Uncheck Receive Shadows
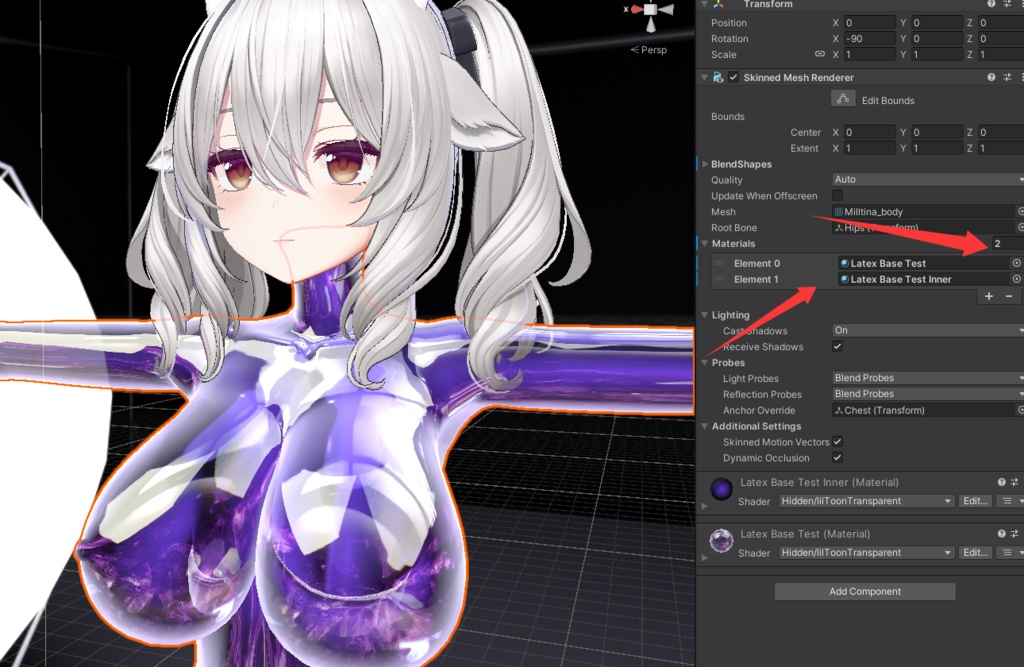 coord(837,346)
